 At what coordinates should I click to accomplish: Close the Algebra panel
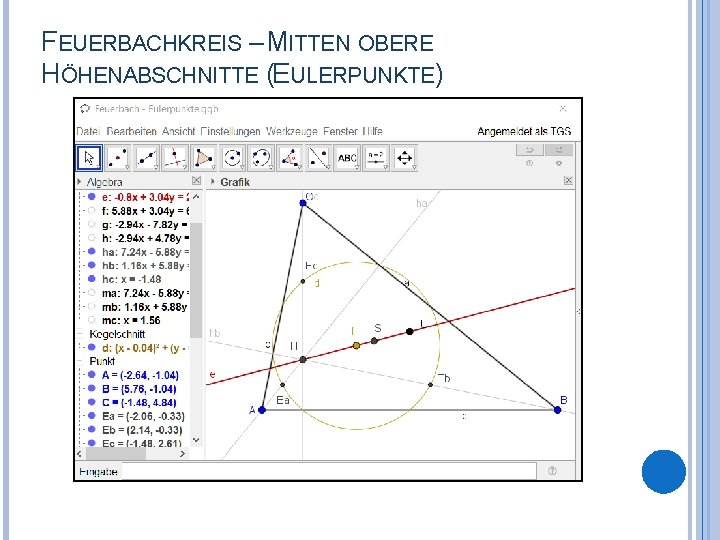(196, 181)
